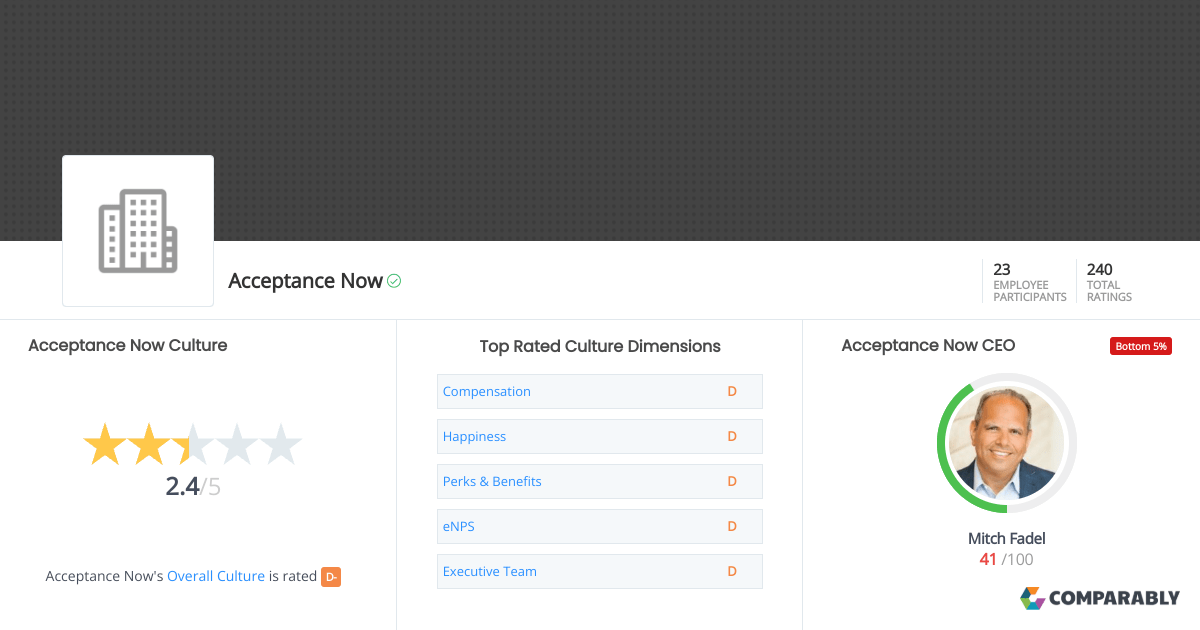
Task: Click the D grade next to Compensation
Action: tap(732, 391)
